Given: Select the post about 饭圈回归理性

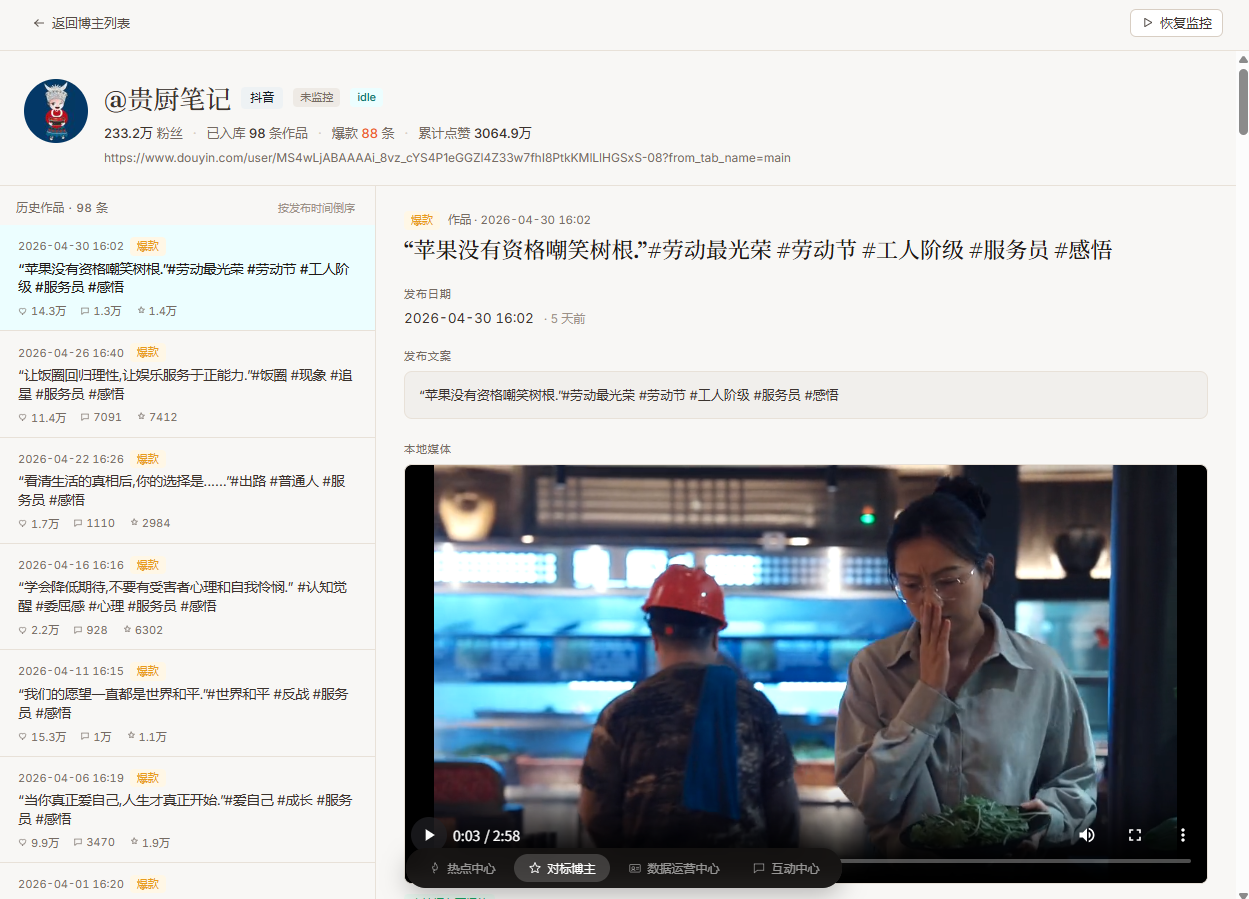Looking at the screenshot, I should coord(188,384).
